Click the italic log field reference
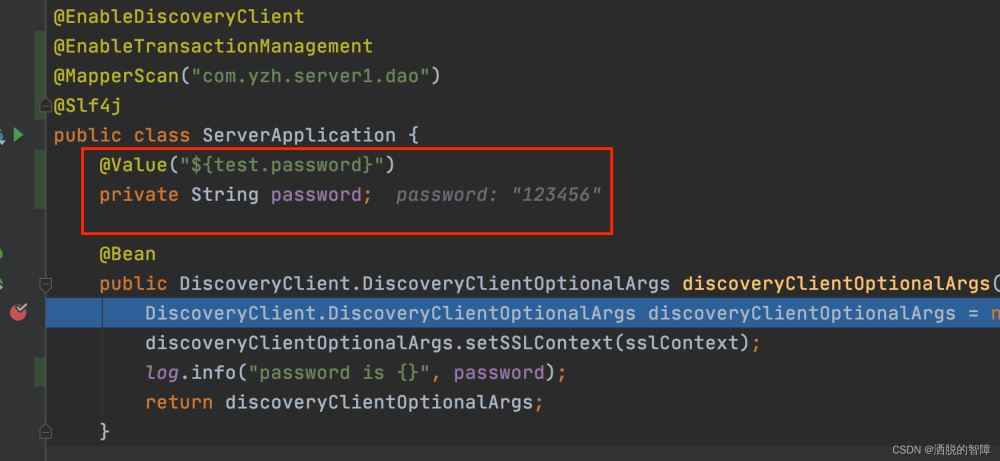1000x461 pixels. pos(163,372)
